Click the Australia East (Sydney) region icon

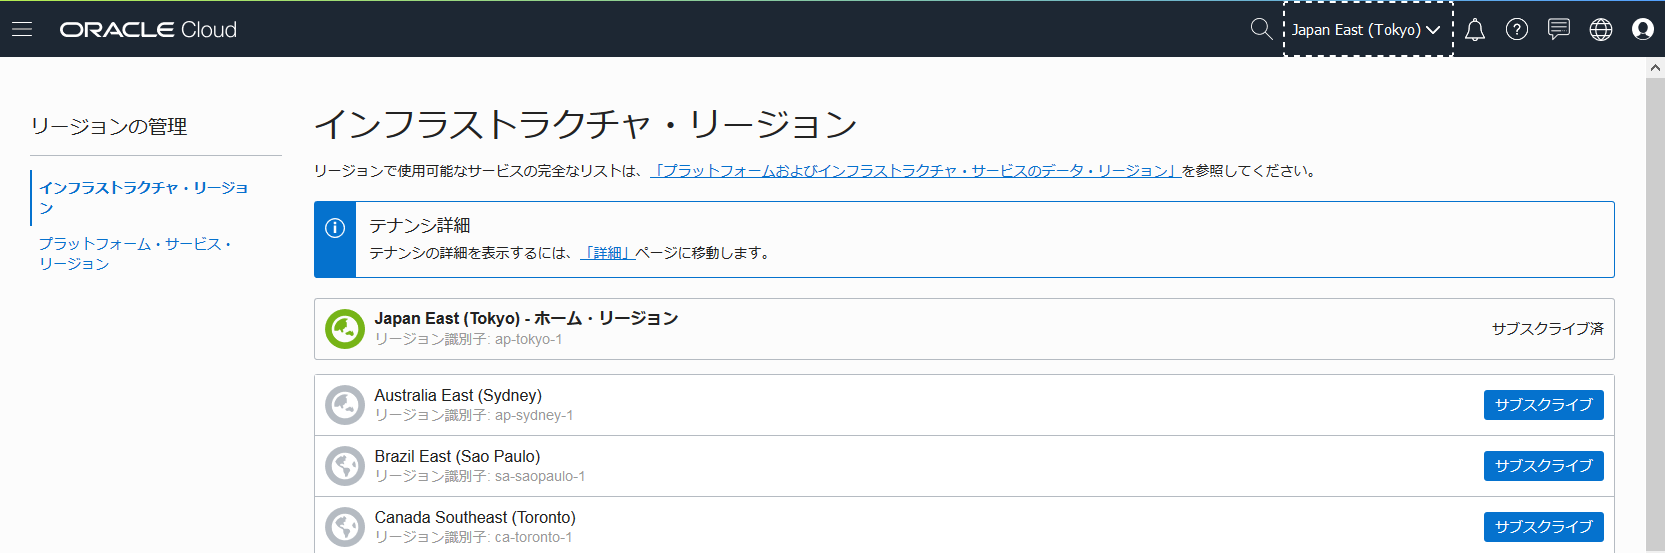coord(345,405)
